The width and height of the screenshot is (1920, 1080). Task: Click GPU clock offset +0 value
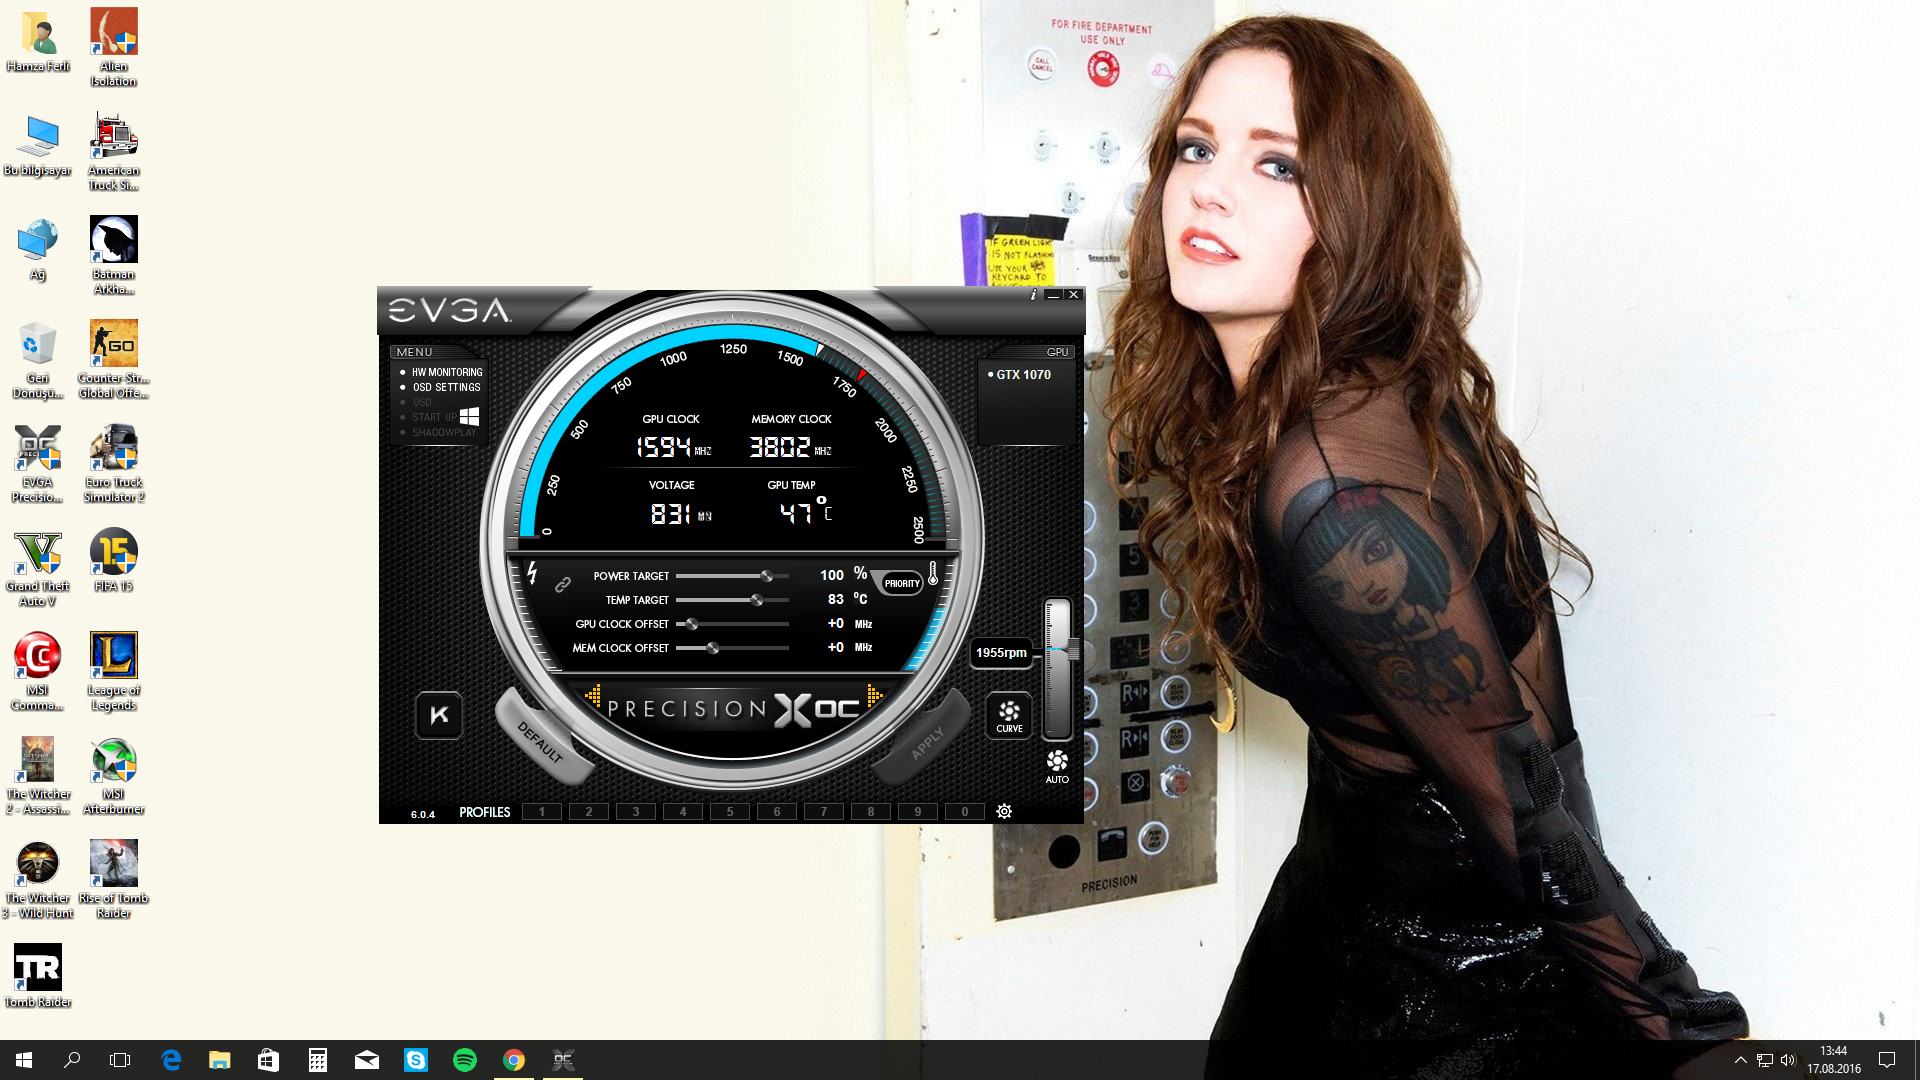836,623
